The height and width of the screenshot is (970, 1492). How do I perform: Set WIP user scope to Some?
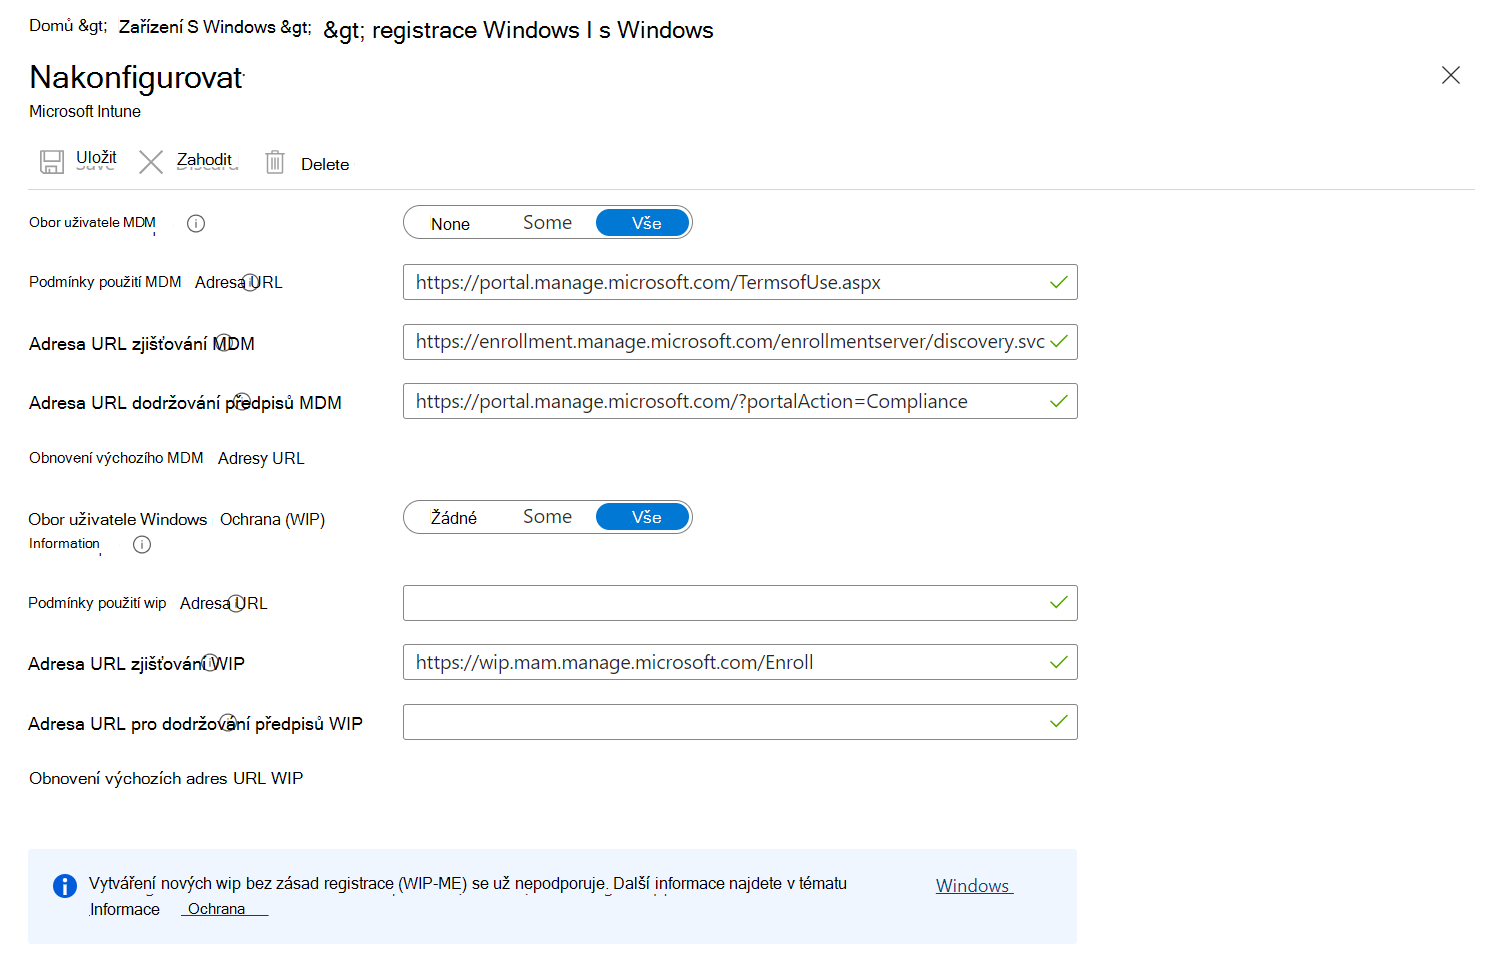point(548,516)
